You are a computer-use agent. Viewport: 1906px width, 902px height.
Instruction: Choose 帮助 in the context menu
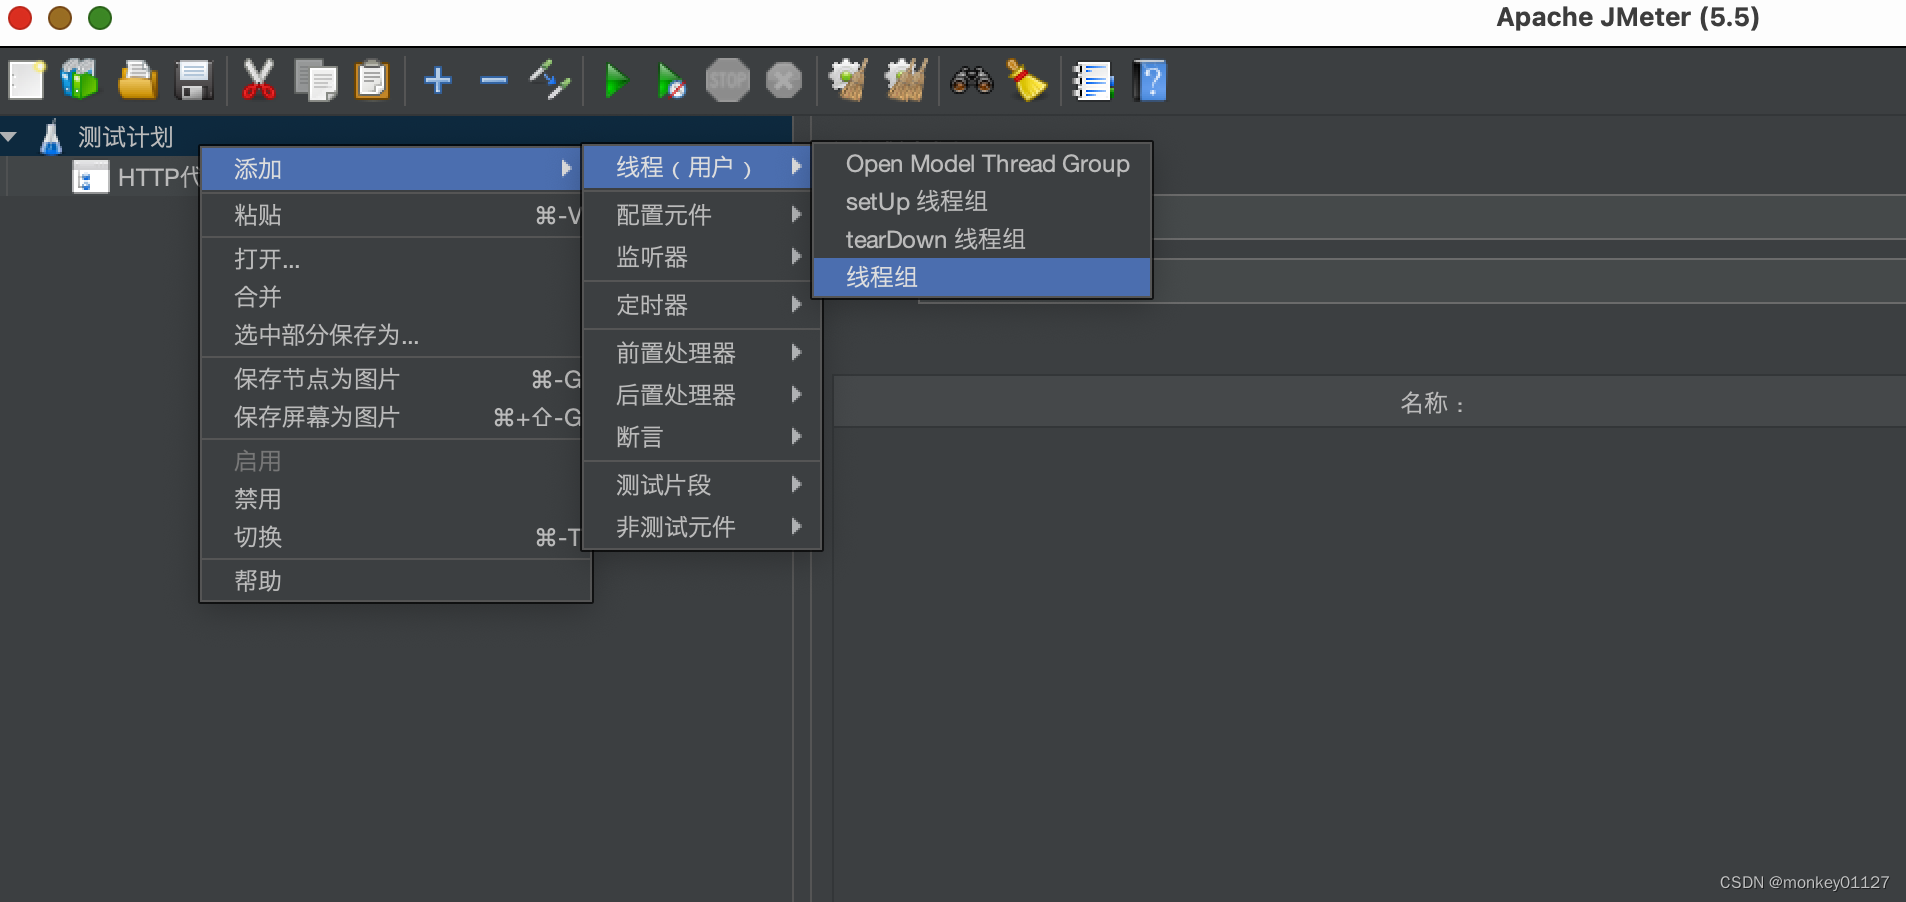point(396,581)
